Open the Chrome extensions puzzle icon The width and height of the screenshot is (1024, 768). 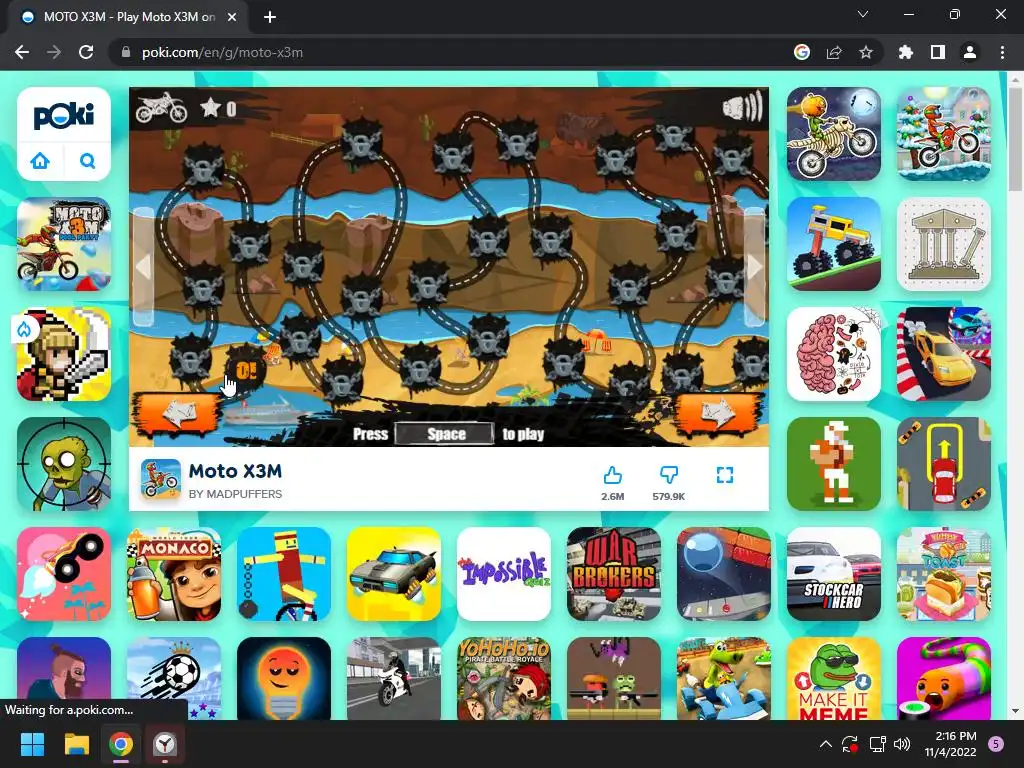point(906,52)
